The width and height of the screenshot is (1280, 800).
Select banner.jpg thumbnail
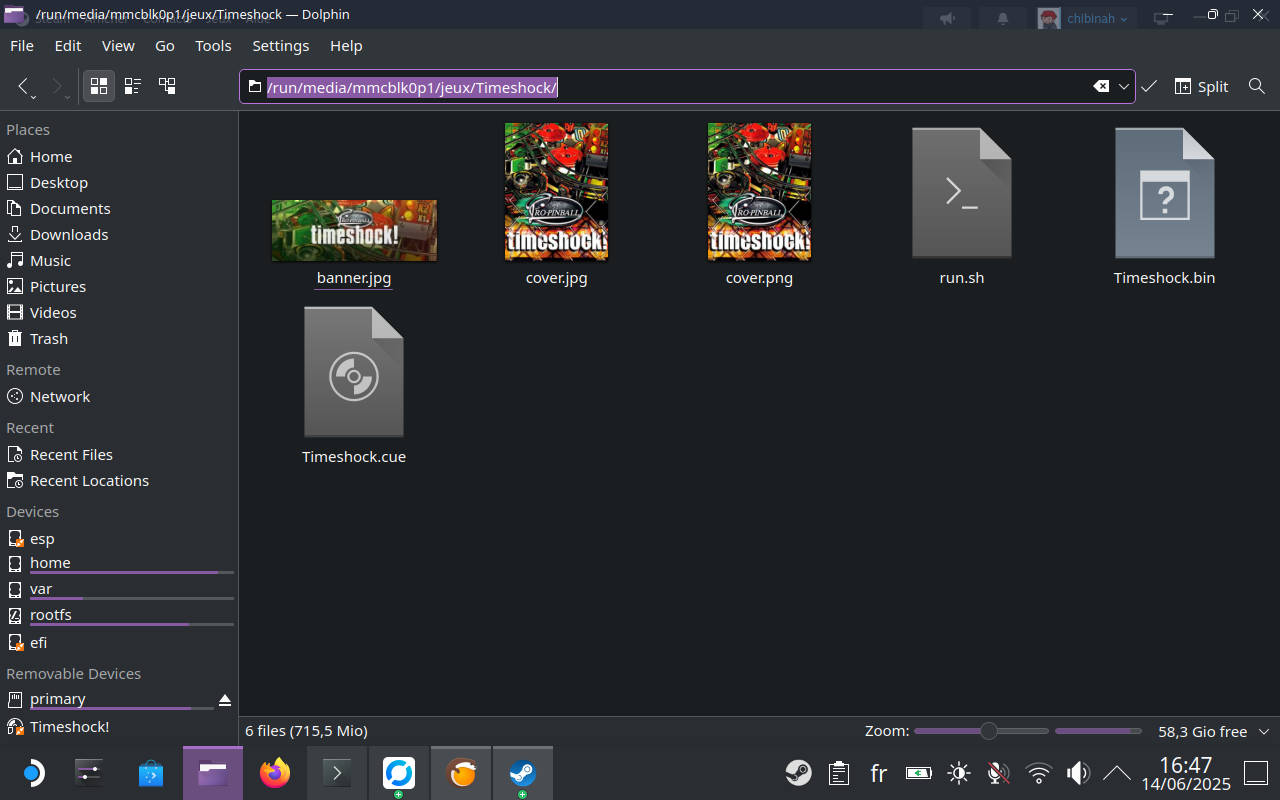[354, 230]
